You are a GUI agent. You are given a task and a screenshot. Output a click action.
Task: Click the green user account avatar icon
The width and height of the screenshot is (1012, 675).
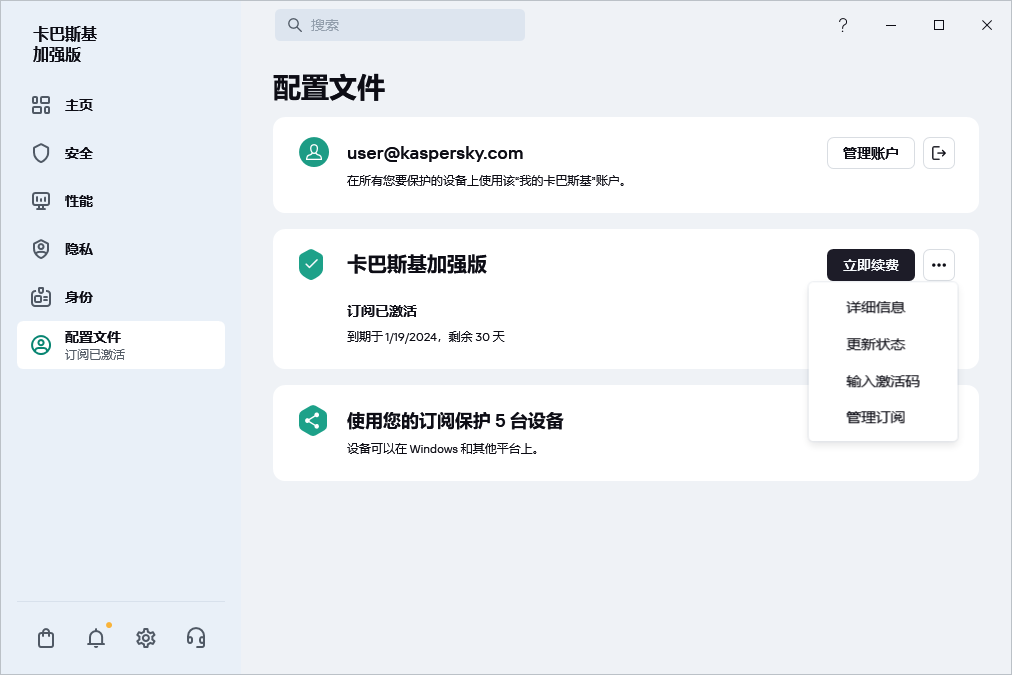314,152
